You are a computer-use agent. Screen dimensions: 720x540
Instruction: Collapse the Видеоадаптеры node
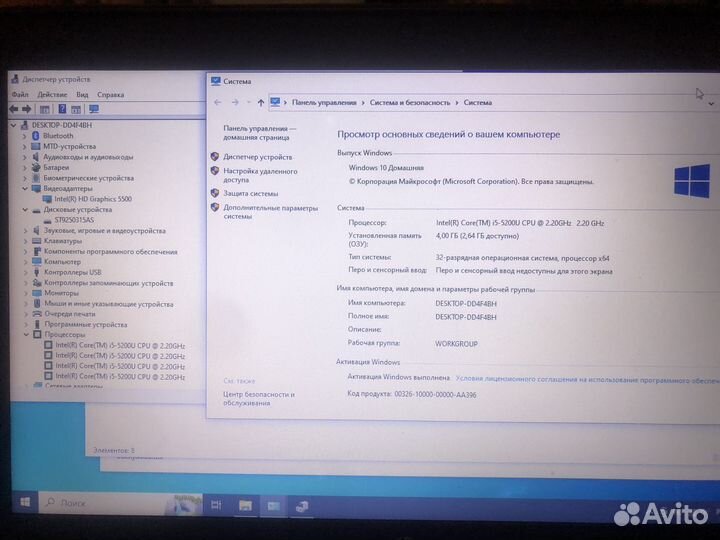coord(25,188)
